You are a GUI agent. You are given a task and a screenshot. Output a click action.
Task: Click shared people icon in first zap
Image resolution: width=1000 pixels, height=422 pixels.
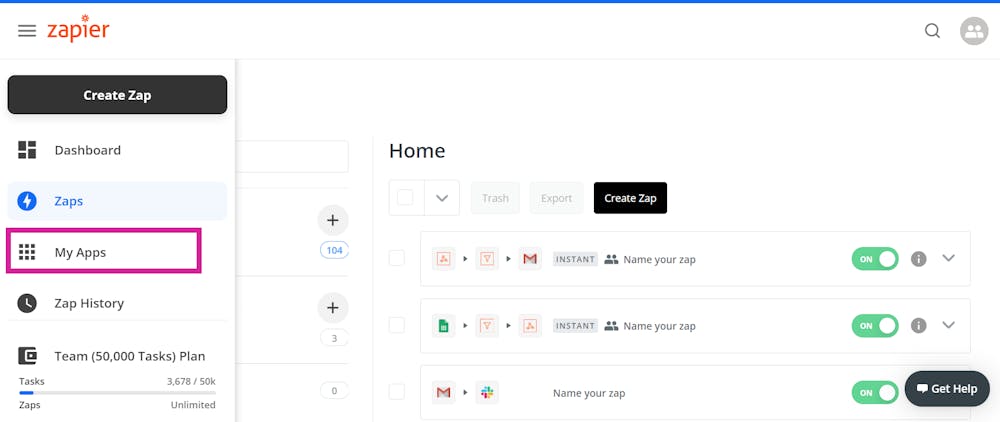point(611,259)
